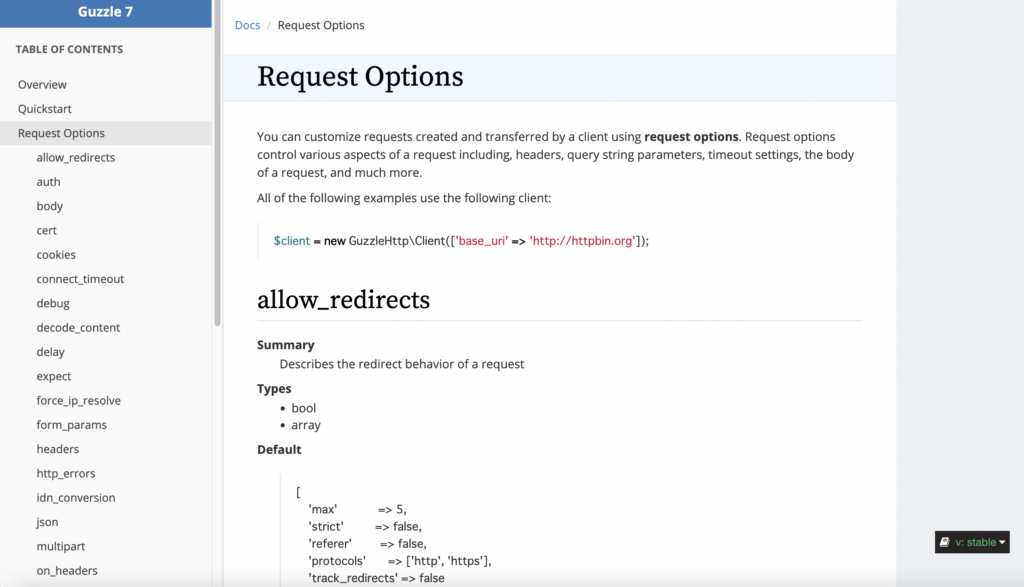Jump to decode_content section
Screen dimensions: 1024x587
pyautogui.click(x=78, y=327)
